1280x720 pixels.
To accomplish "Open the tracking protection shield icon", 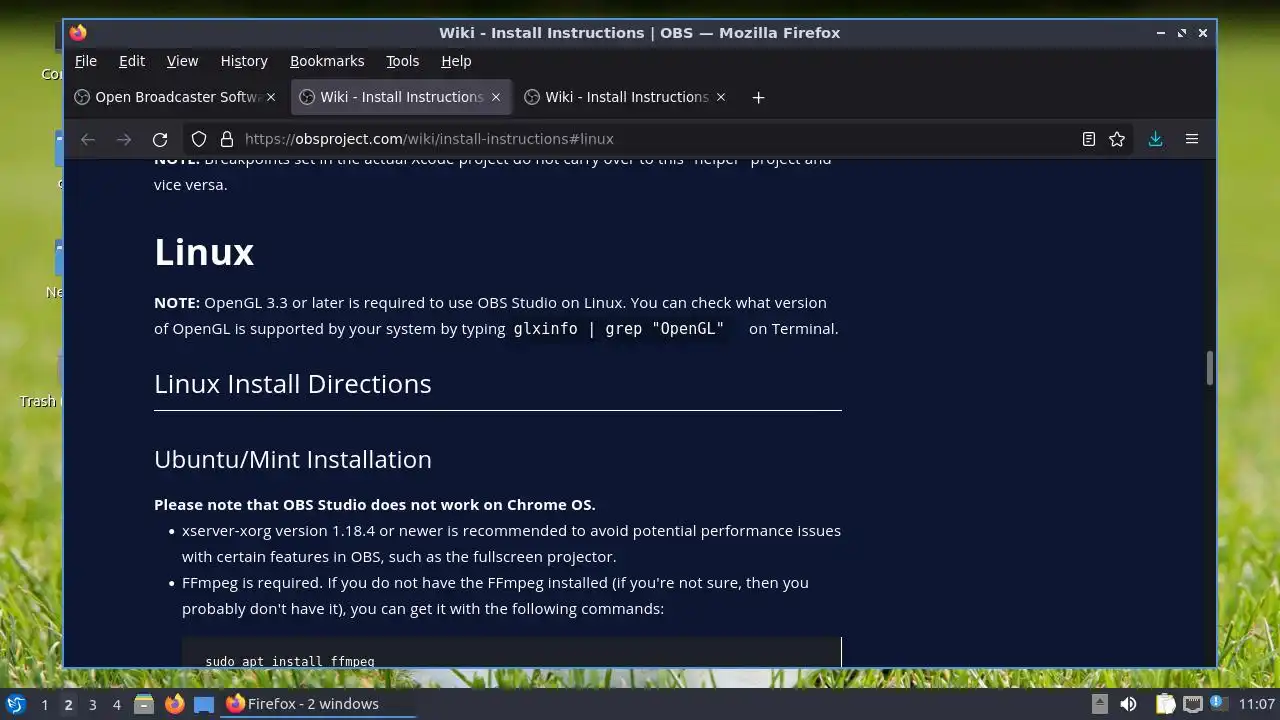I will [199, 139].
